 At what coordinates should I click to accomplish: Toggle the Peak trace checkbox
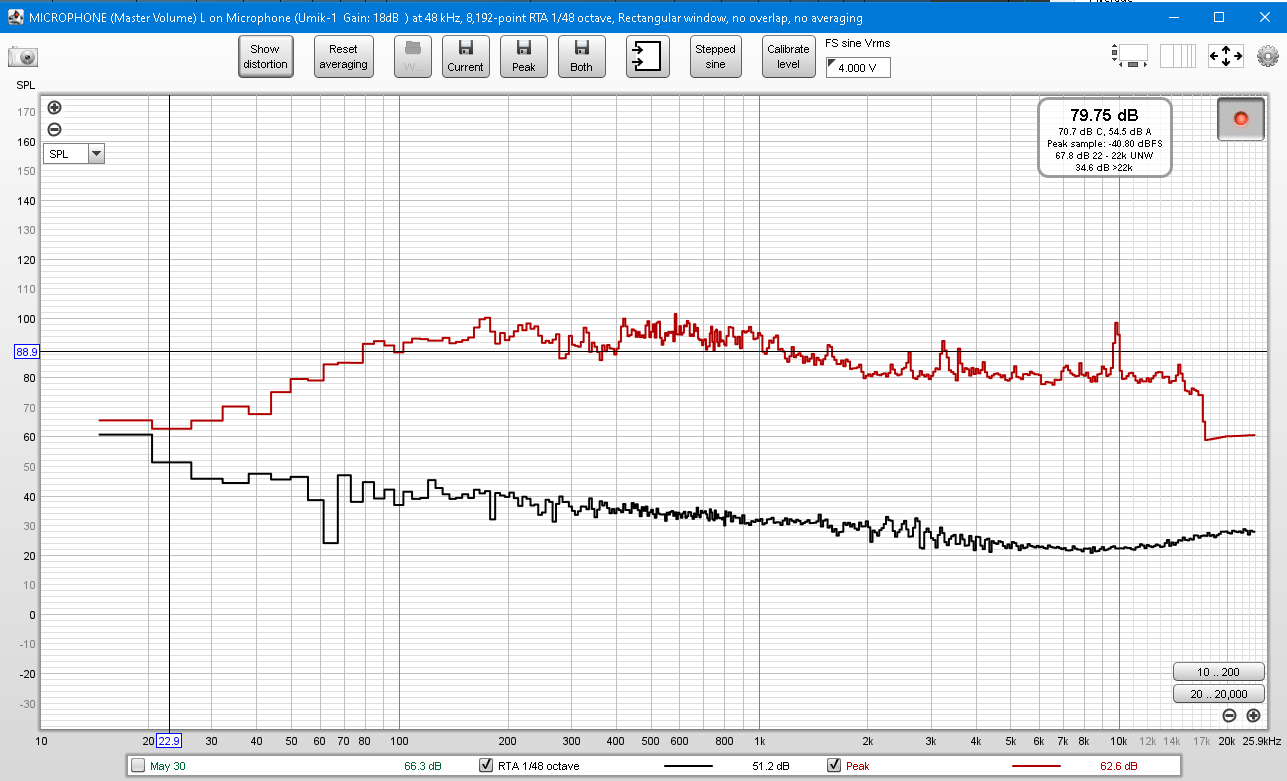(834, 766)
